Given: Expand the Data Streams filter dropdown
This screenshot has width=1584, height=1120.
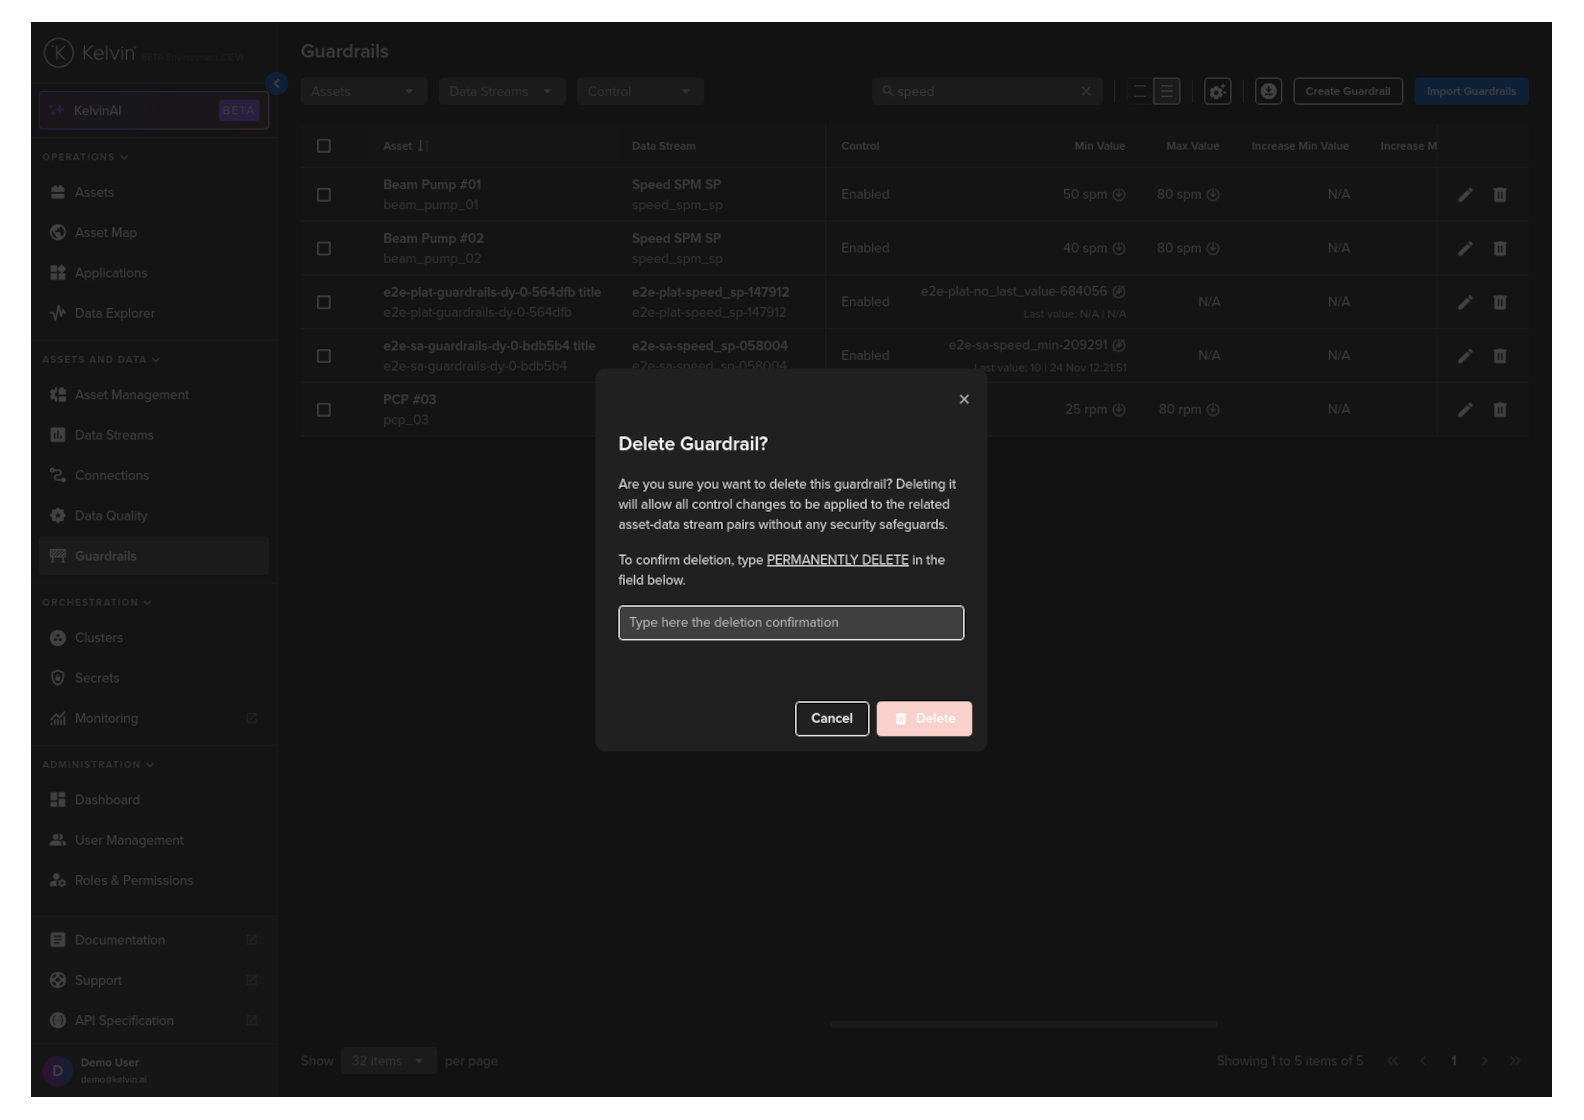Looking at the screenshot, I should [x=501, y=92].
